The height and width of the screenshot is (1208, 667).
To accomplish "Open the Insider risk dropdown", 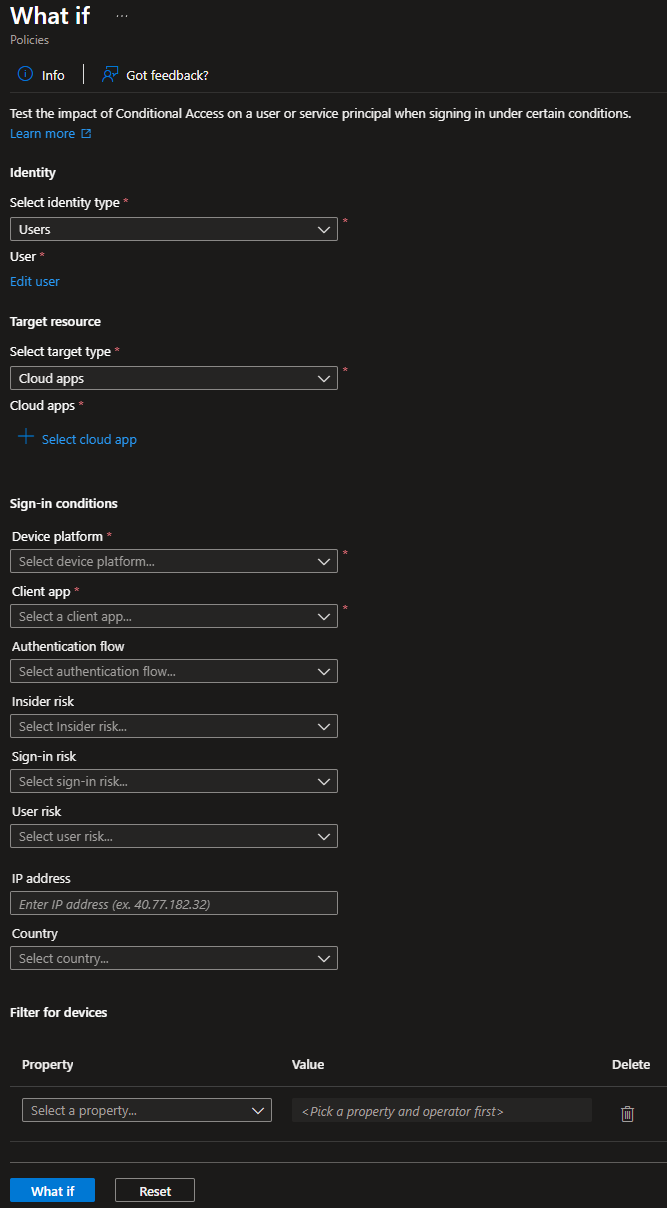I will click(x=174, y=726).
